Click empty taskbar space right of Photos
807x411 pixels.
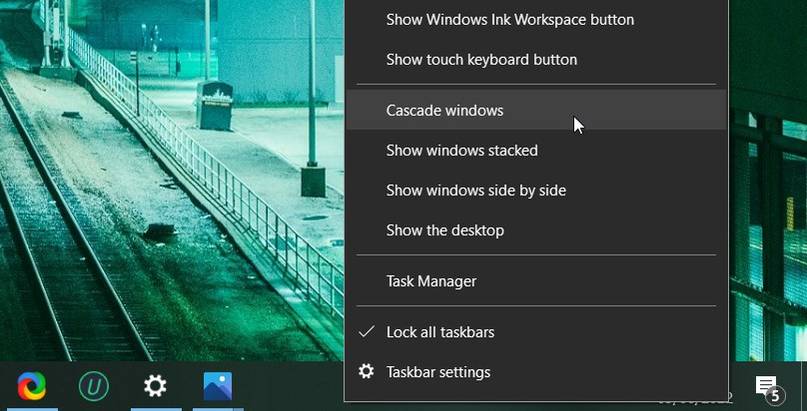pyautogui.click(x=290, y=386)
